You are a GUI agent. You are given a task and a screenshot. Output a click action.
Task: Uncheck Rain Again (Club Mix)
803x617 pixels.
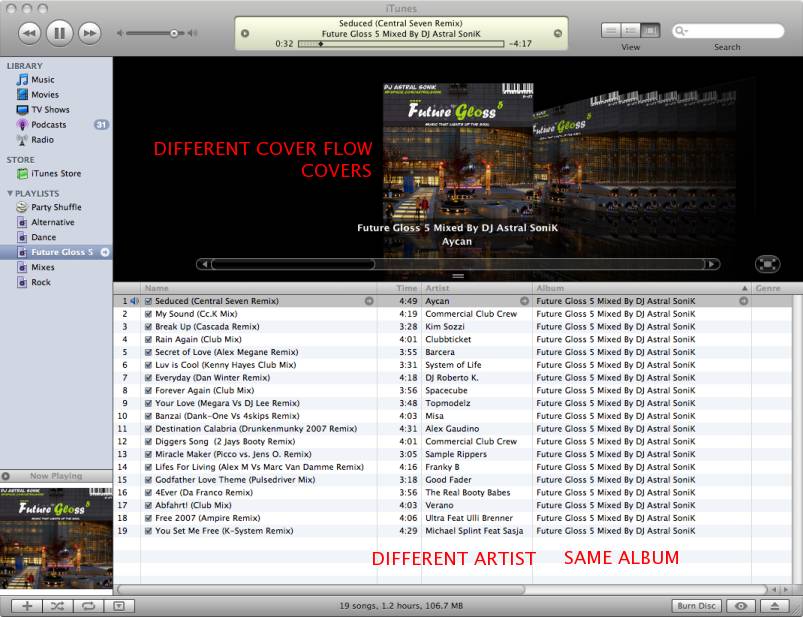click(x=149, y=339)
